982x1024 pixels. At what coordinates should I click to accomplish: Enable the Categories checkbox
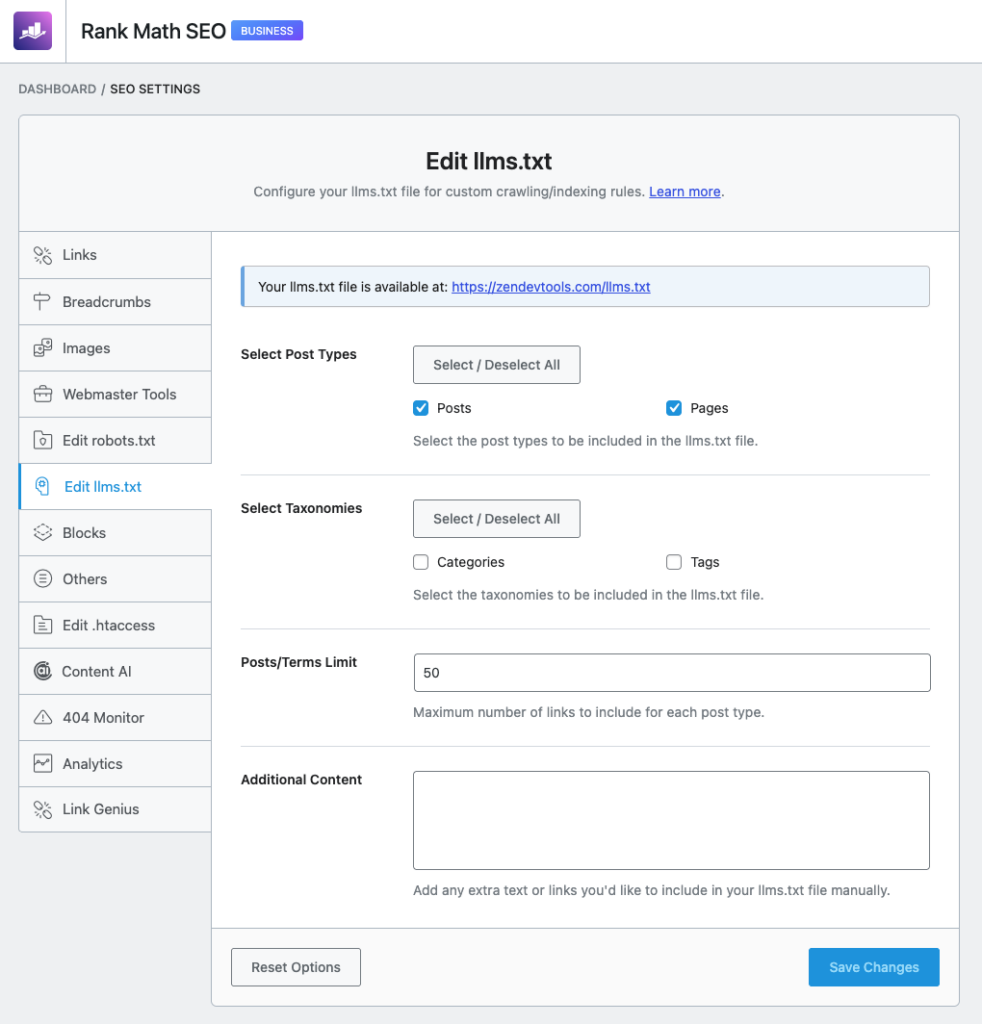tap(420, 562)
